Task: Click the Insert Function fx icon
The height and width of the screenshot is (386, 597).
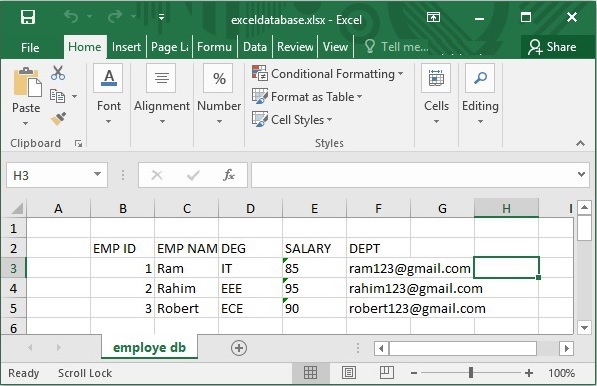Action: (228, 175)
